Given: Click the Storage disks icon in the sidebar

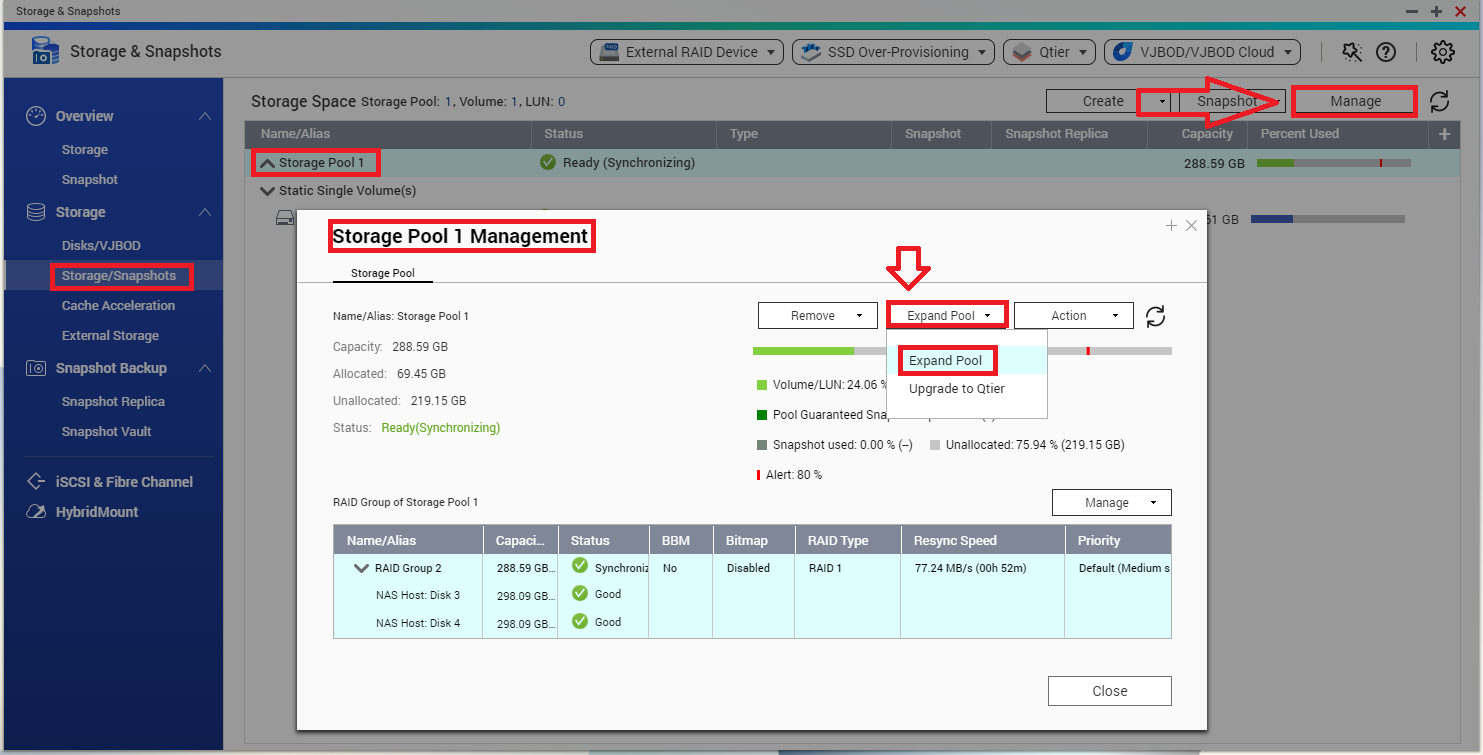Looking at the screenshot, I should coord(36,212).
